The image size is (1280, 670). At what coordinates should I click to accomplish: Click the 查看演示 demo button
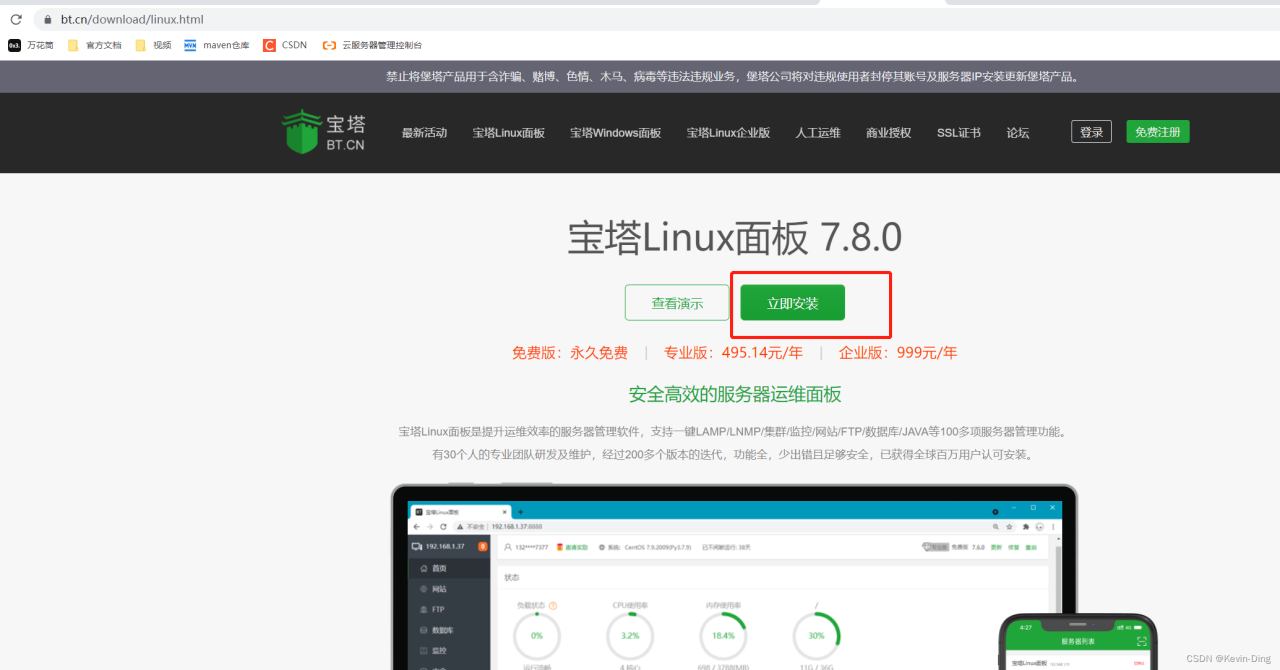[x=677, y=302]
